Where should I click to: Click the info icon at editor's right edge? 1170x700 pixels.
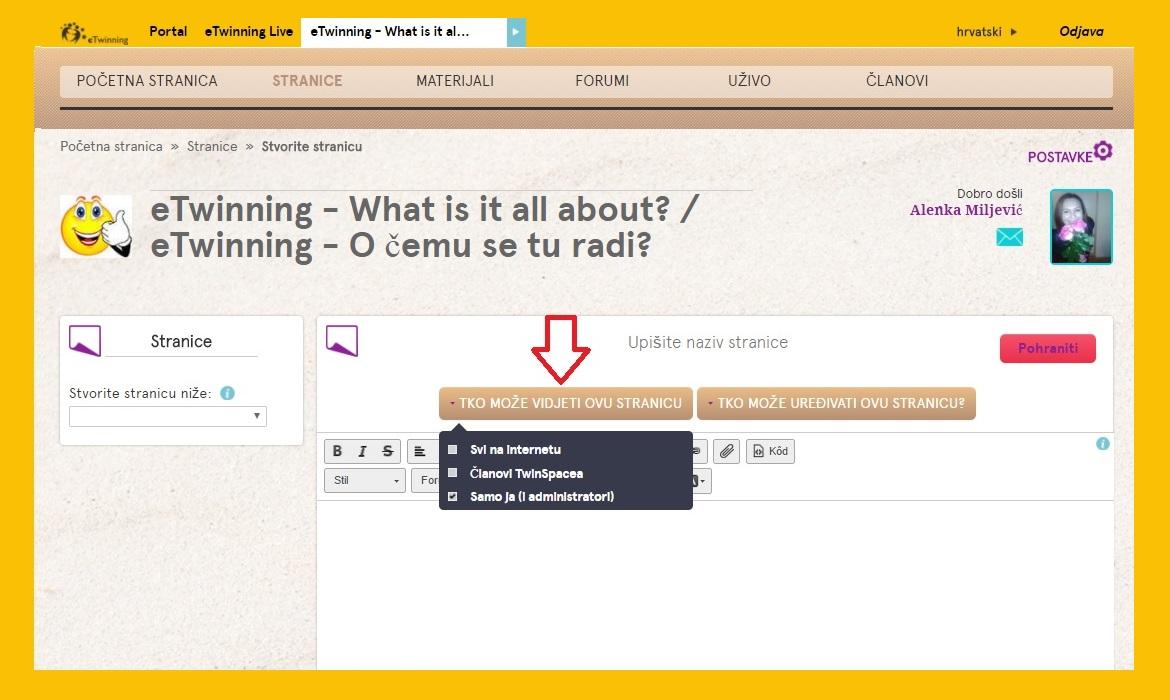pyautogui.click(x=1102, y=443)
